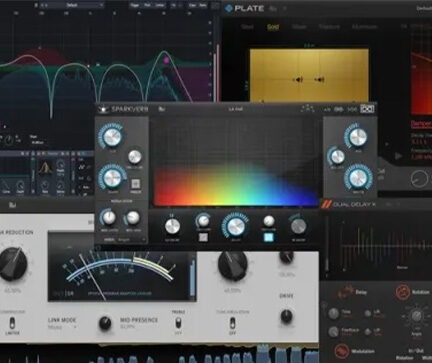Viewport: 432px width, 363px height.
Task: Click the Sparkverb Size knob at top left
Action: [111, 136]
